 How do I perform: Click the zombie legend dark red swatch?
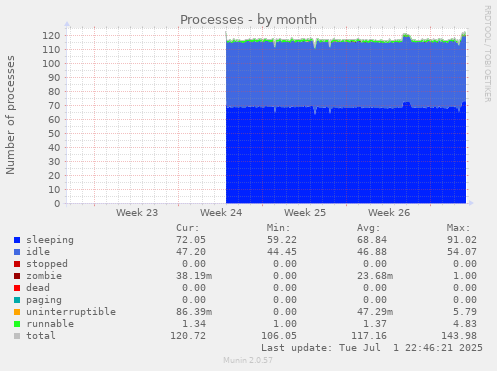[17, 276]
